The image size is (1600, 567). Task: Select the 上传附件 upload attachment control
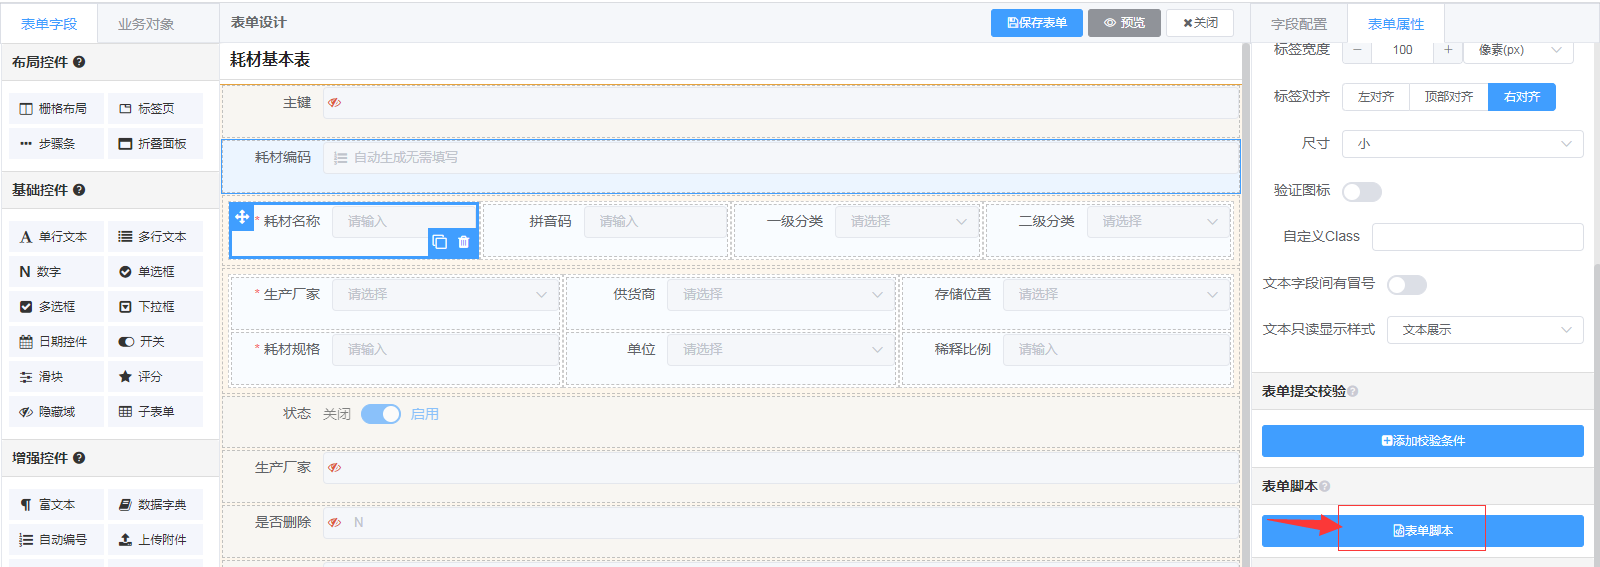click(x=154, y=540)
